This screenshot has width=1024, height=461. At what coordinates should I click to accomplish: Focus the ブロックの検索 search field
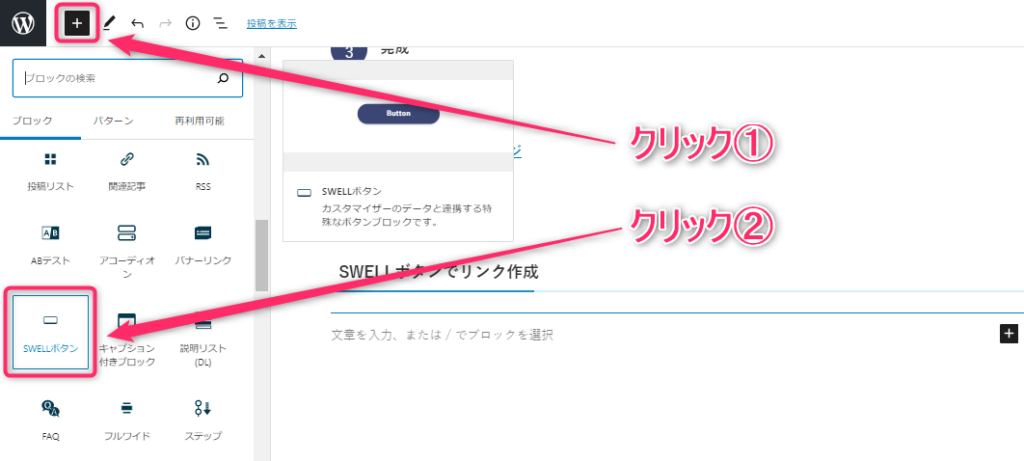[x=127, y=78]
